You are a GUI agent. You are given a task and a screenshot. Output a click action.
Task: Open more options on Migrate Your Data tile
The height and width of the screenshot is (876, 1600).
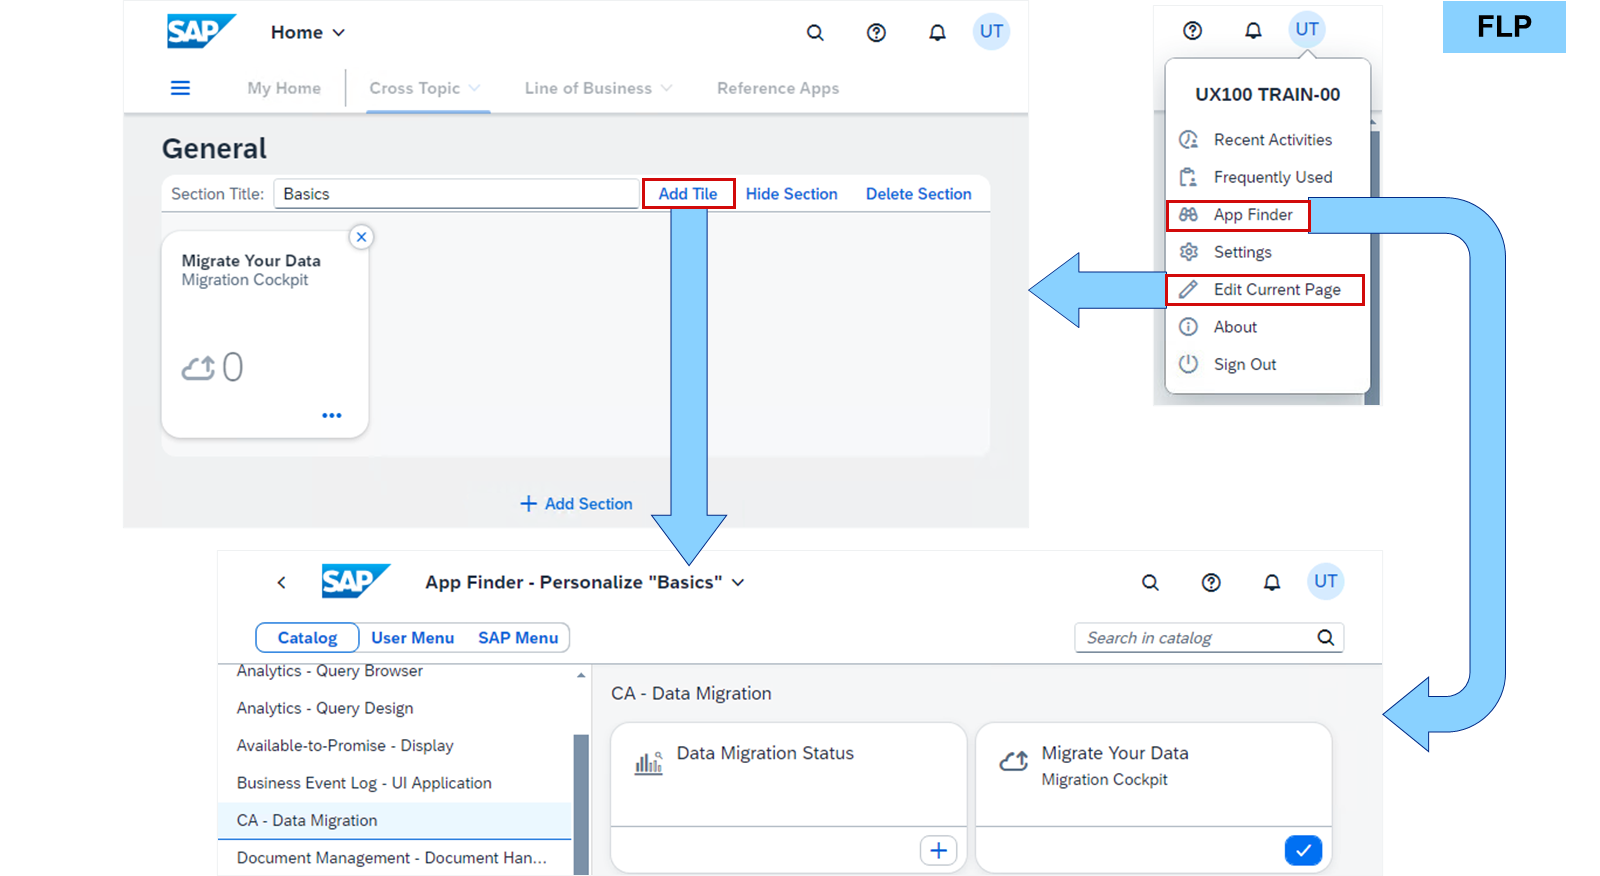332,415
